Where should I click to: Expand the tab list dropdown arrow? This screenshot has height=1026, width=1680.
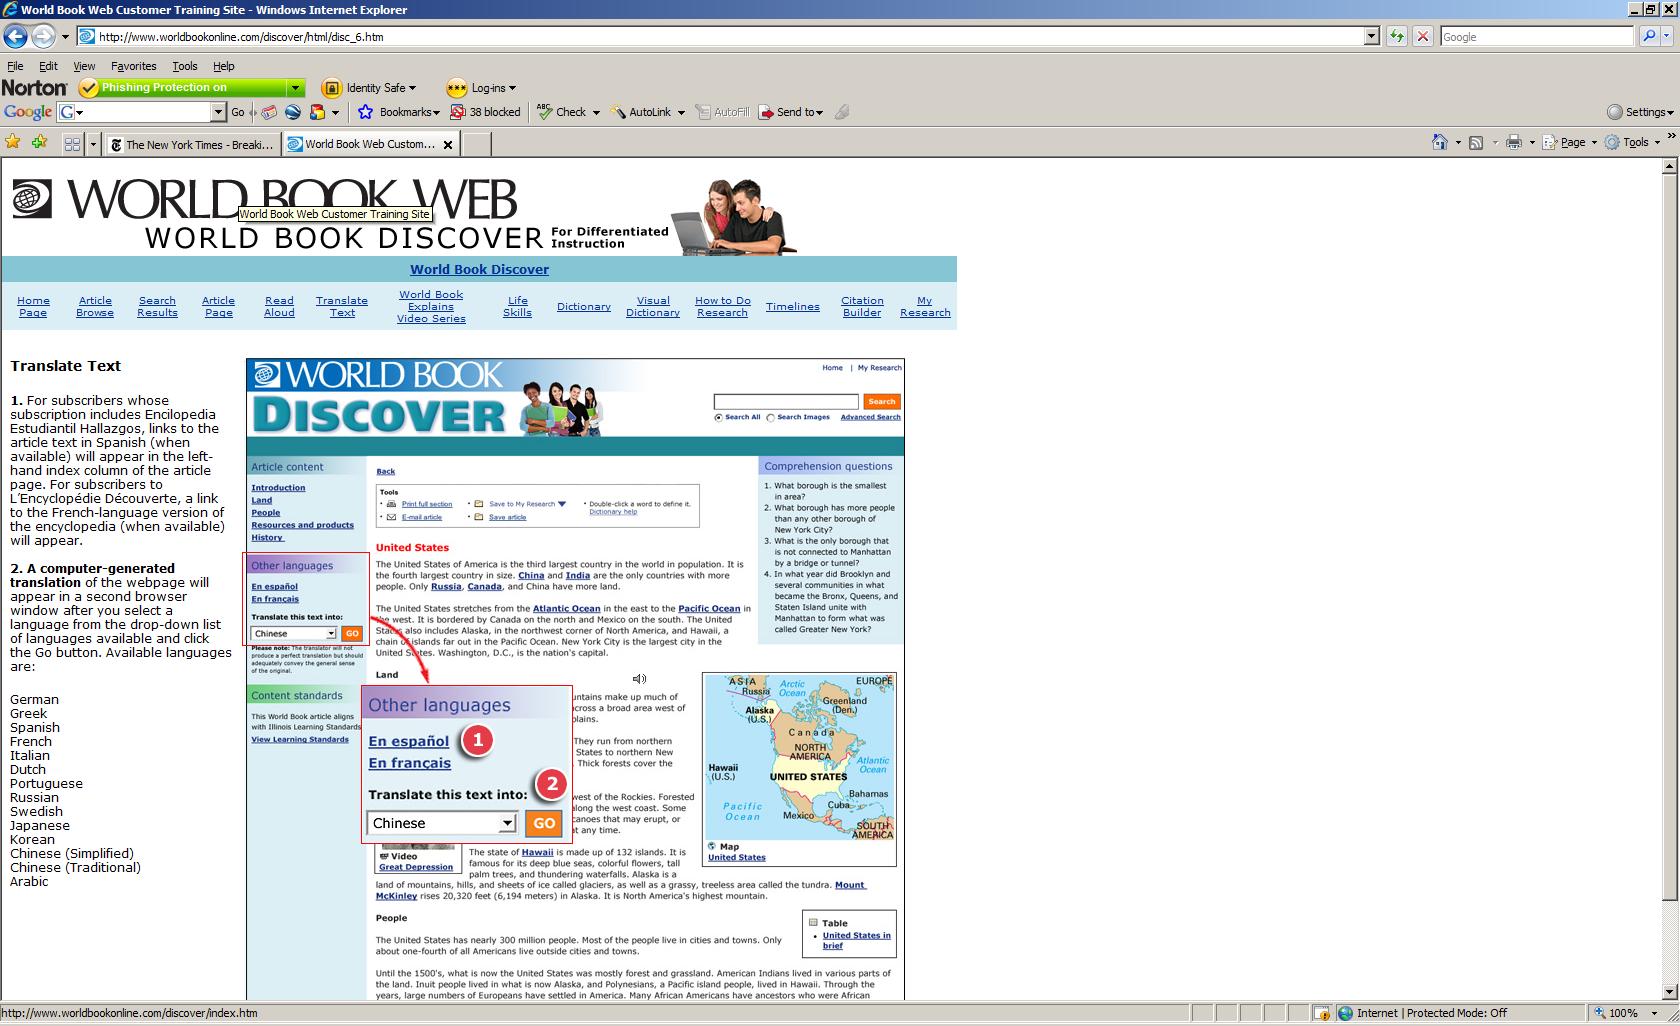click(x=93, y=144)
